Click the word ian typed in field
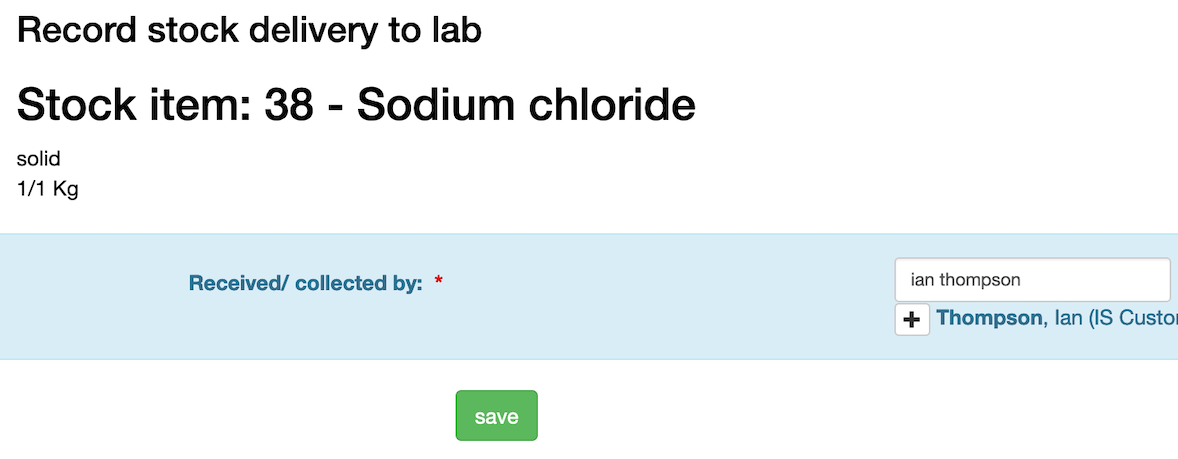Screen dimensions: 1178x459 920,280
